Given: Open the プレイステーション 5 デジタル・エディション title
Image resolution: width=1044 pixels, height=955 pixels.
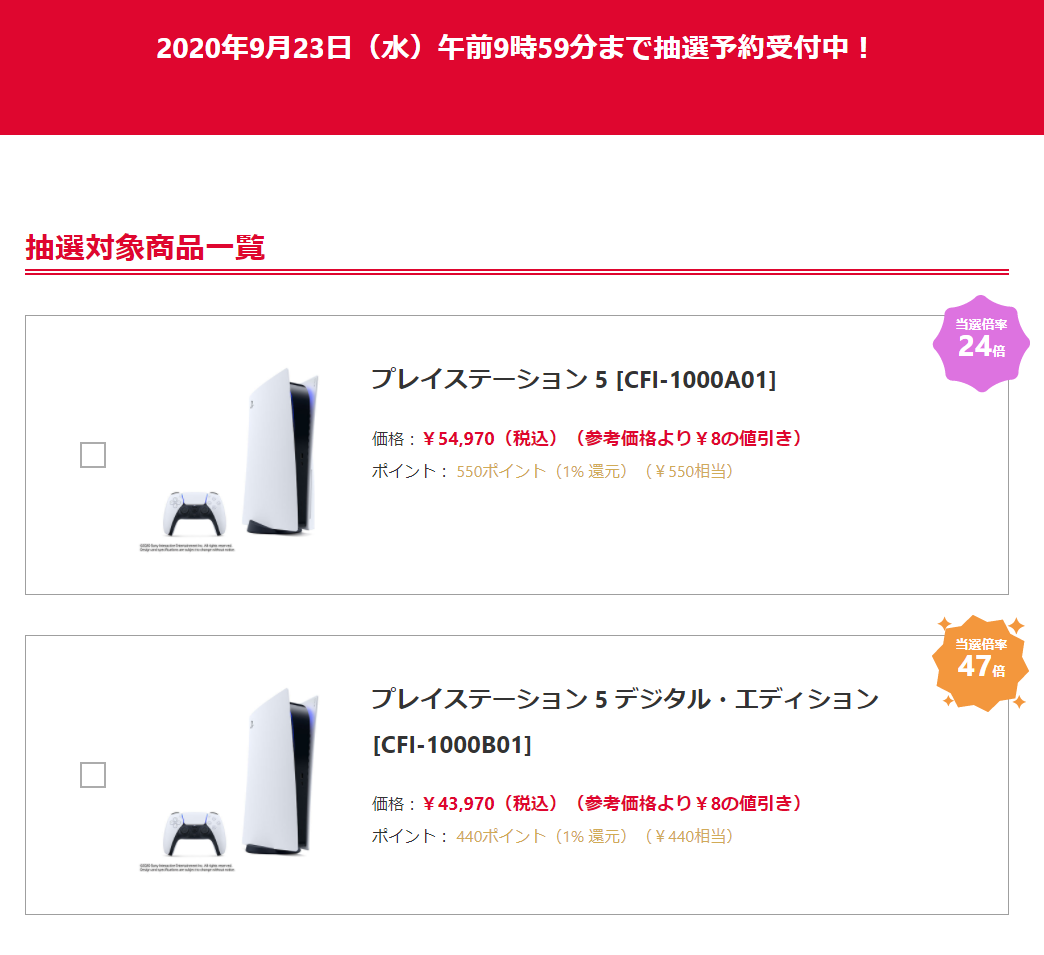Looking at the screenshot, I should click(x=625, y=699).
